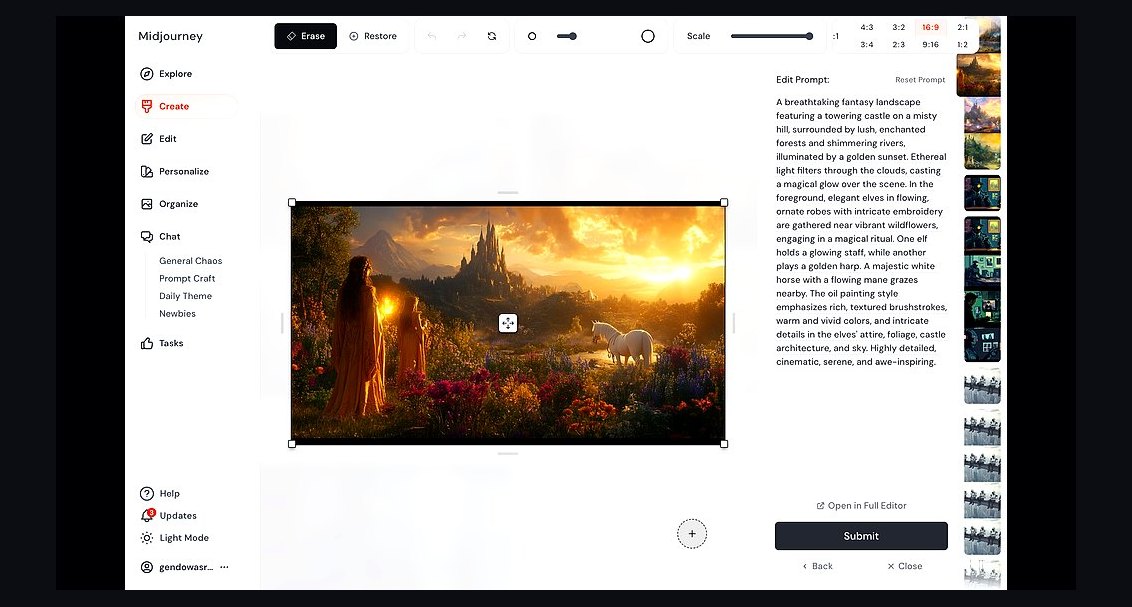Adjust the brush size slider knob
The width and height of the screenshot is (1132, 607).
click(x=572, y=36)
